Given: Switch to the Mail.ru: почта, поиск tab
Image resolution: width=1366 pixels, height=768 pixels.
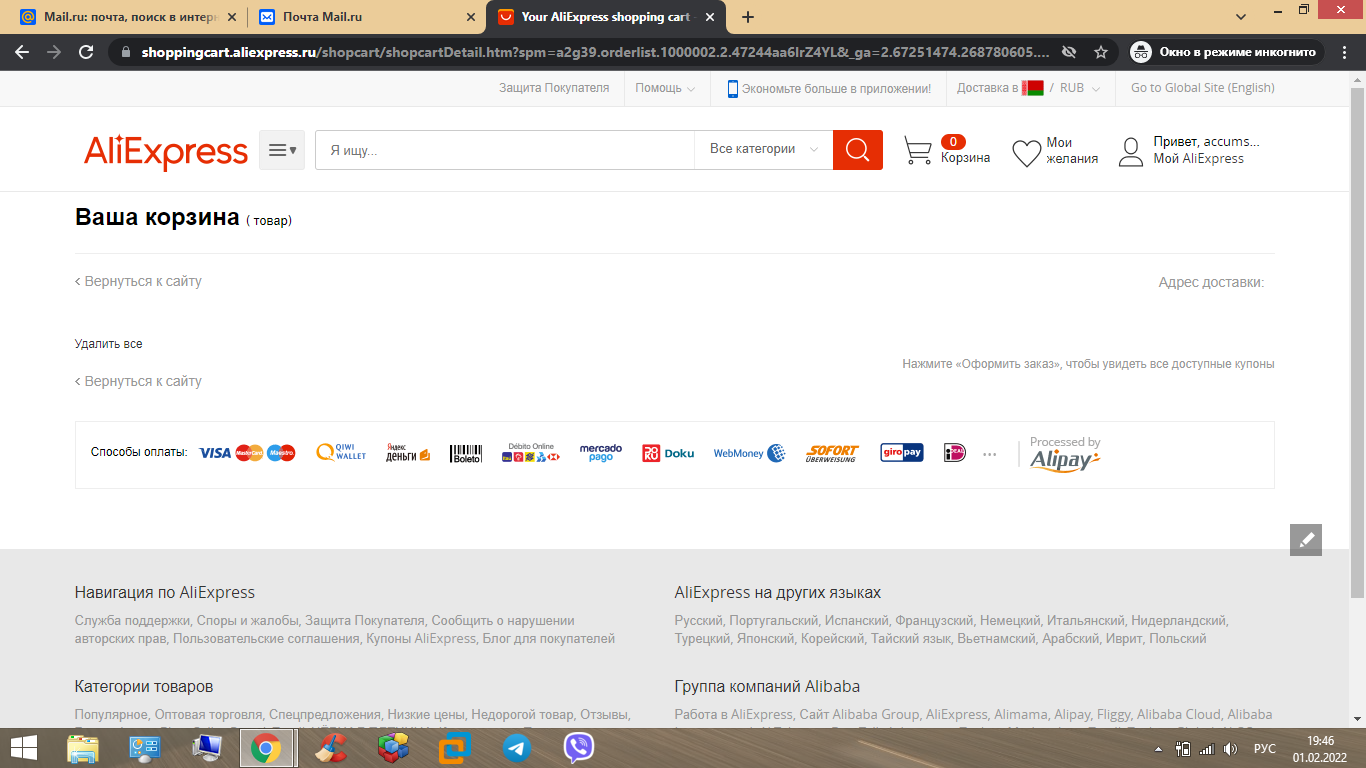Looking at the screenshot, I should pyautogui.click(x=129, y=17).
